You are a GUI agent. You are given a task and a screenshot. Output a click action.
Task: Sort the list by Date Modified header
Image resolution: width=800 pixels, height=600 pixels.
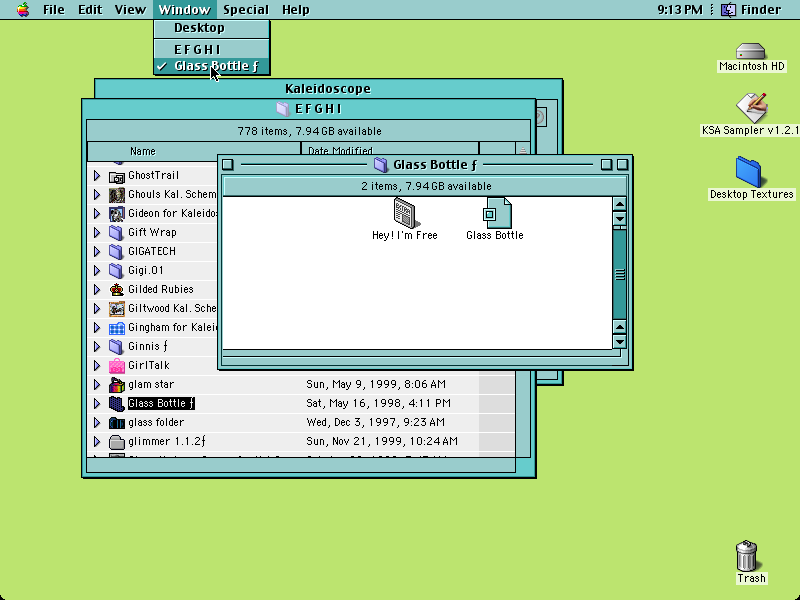390,150
